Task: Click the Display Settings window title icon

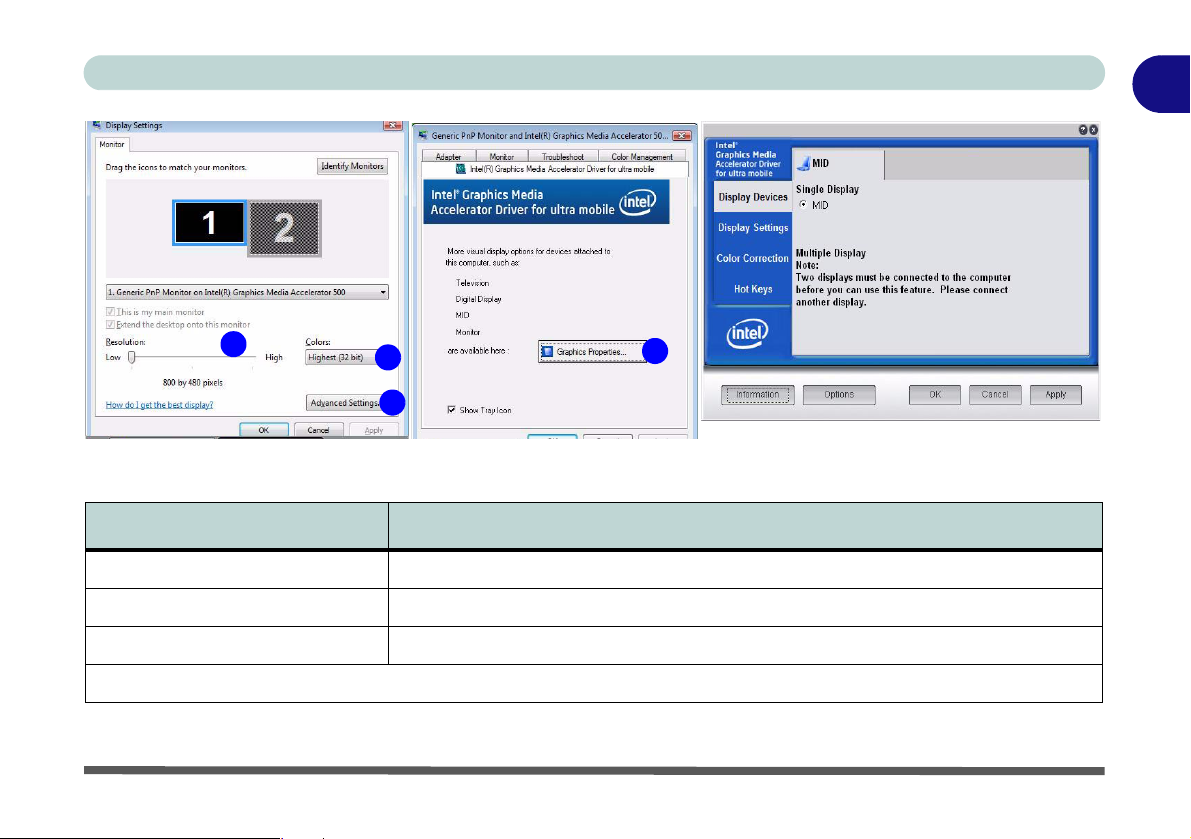Action: point(96,125)
